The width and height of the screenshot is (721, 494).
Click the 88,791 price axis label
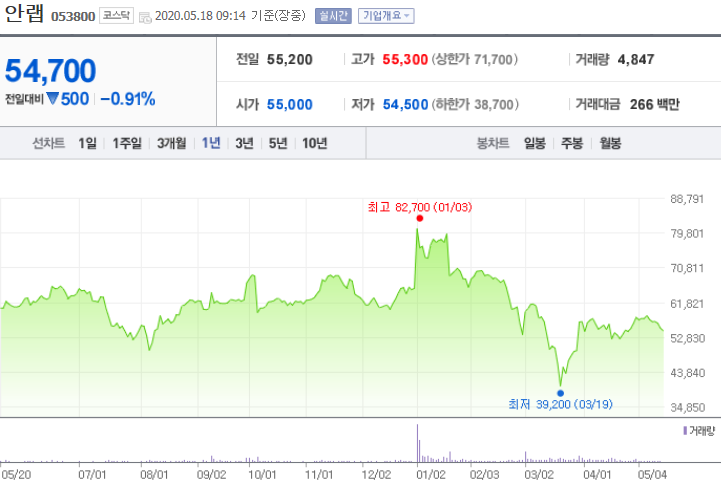(687, 199)
